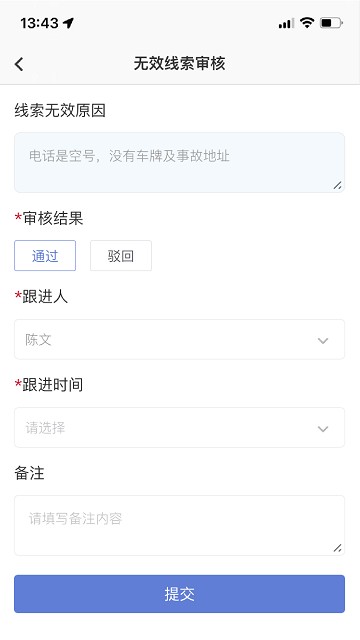Tap the 无效线索审核 page title
Screen dimensions: 360x640
pos(180,63)
